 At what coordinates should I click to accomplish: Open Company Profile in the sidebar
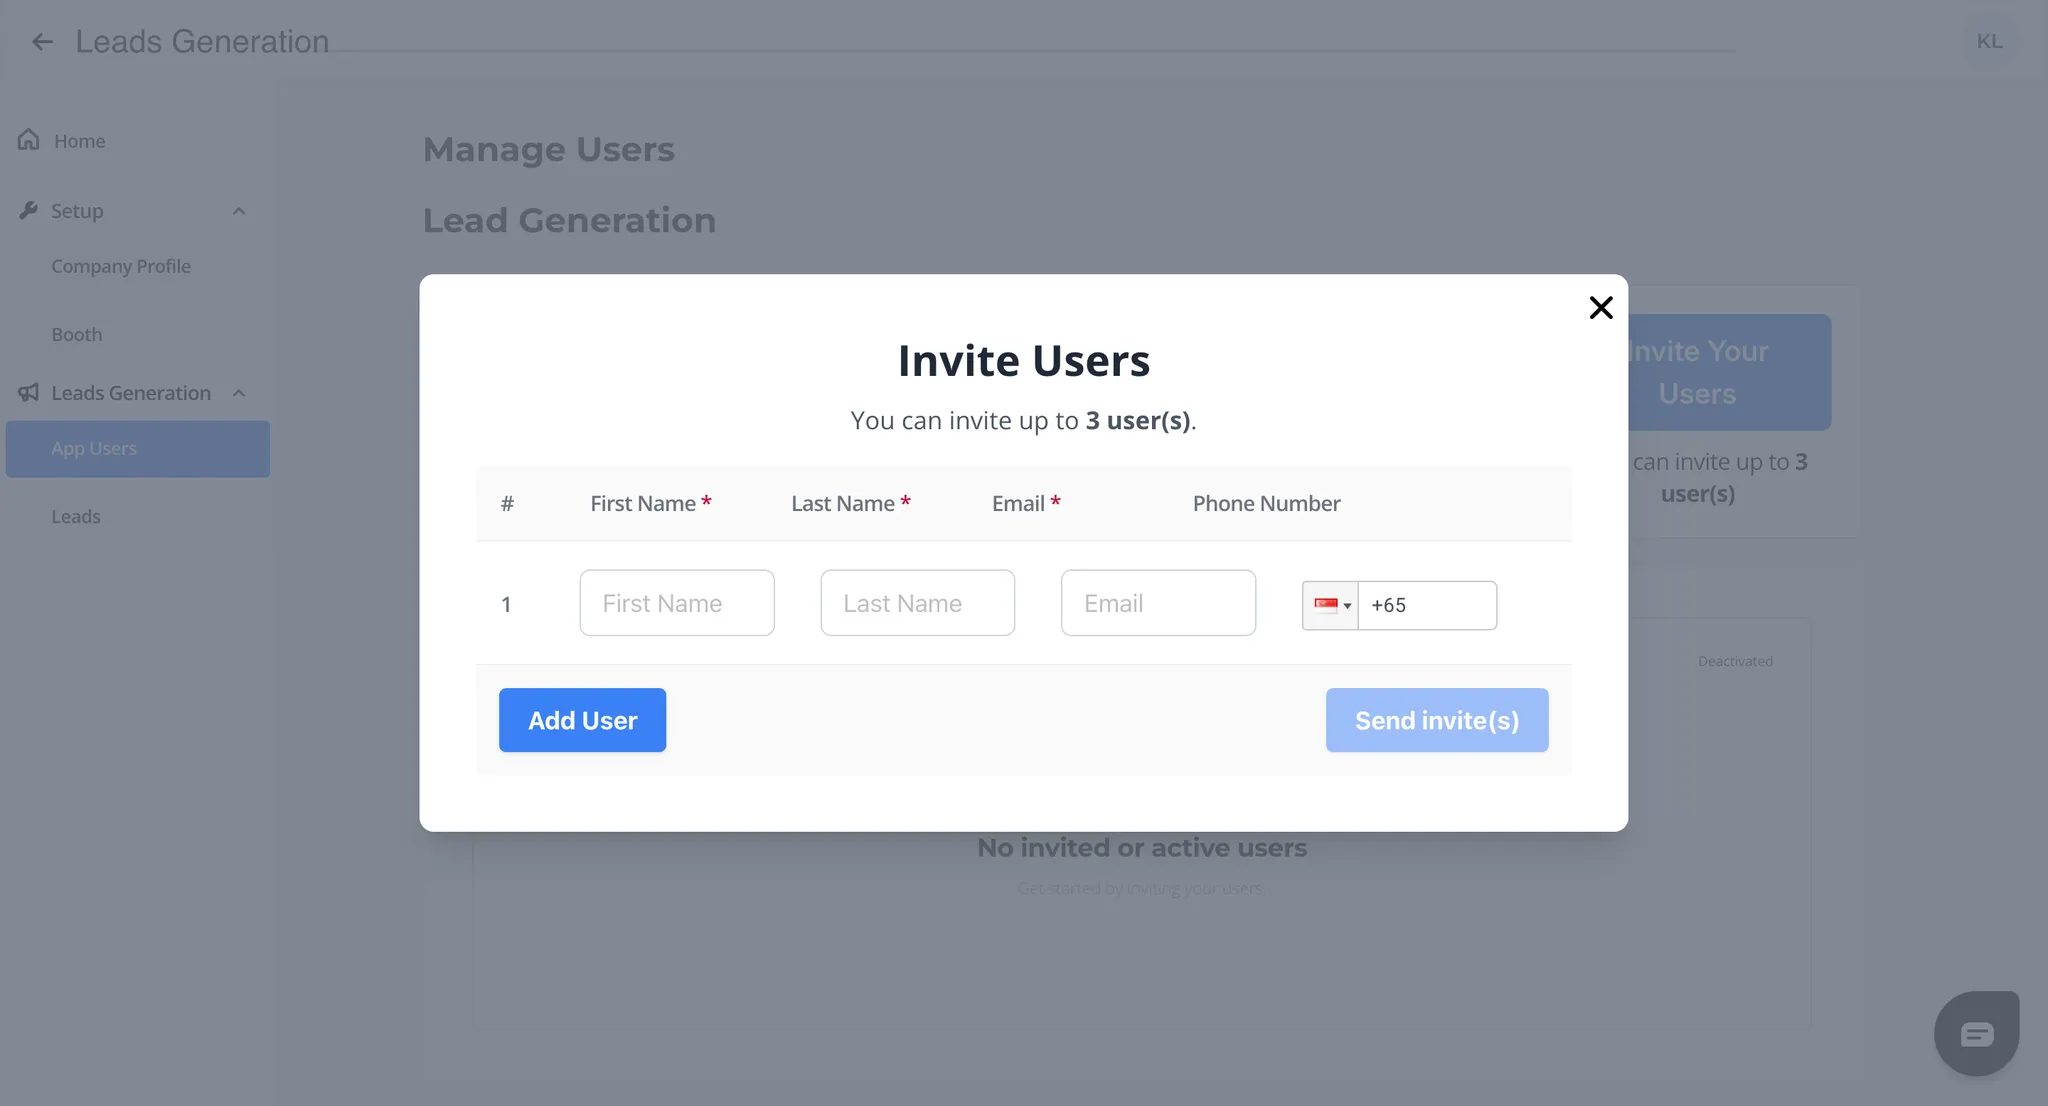121,266
